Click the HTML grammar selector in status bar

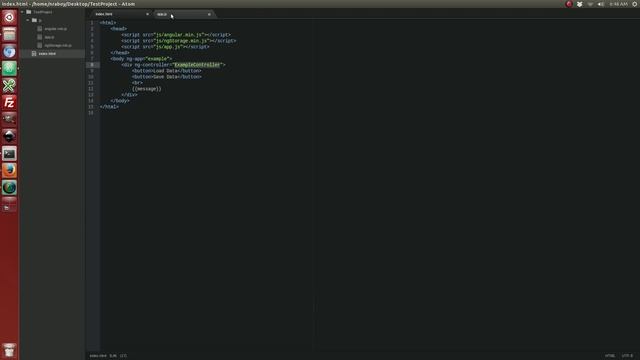610,356
